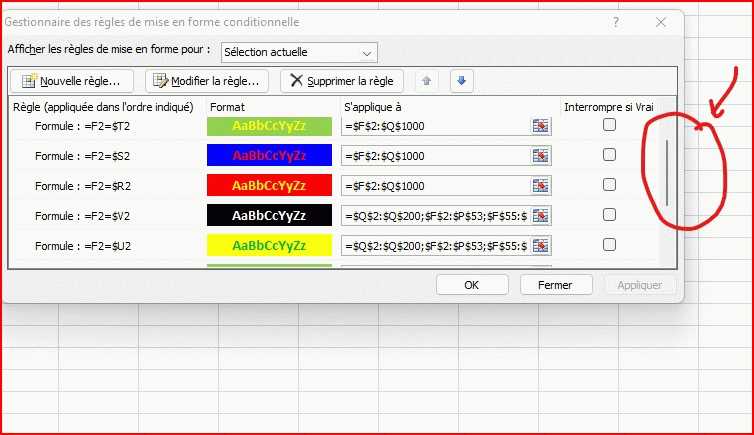Open the Sélection actuelle dropdown

(299, 52)
